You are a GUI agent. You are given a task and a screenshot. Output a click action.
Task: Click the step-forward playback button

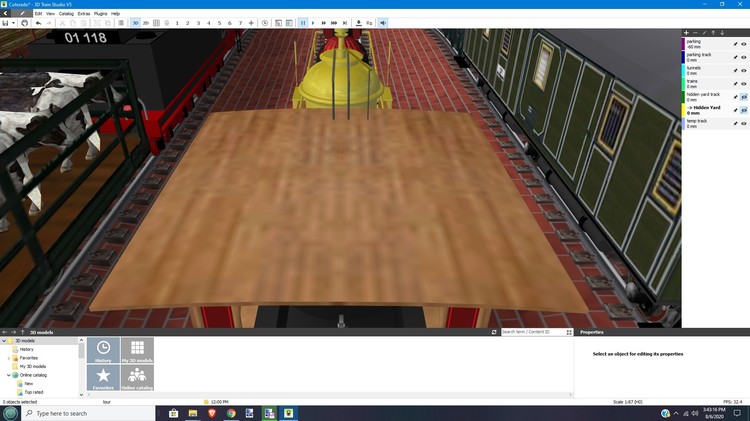pyautogui.click(x=345, y=23)
